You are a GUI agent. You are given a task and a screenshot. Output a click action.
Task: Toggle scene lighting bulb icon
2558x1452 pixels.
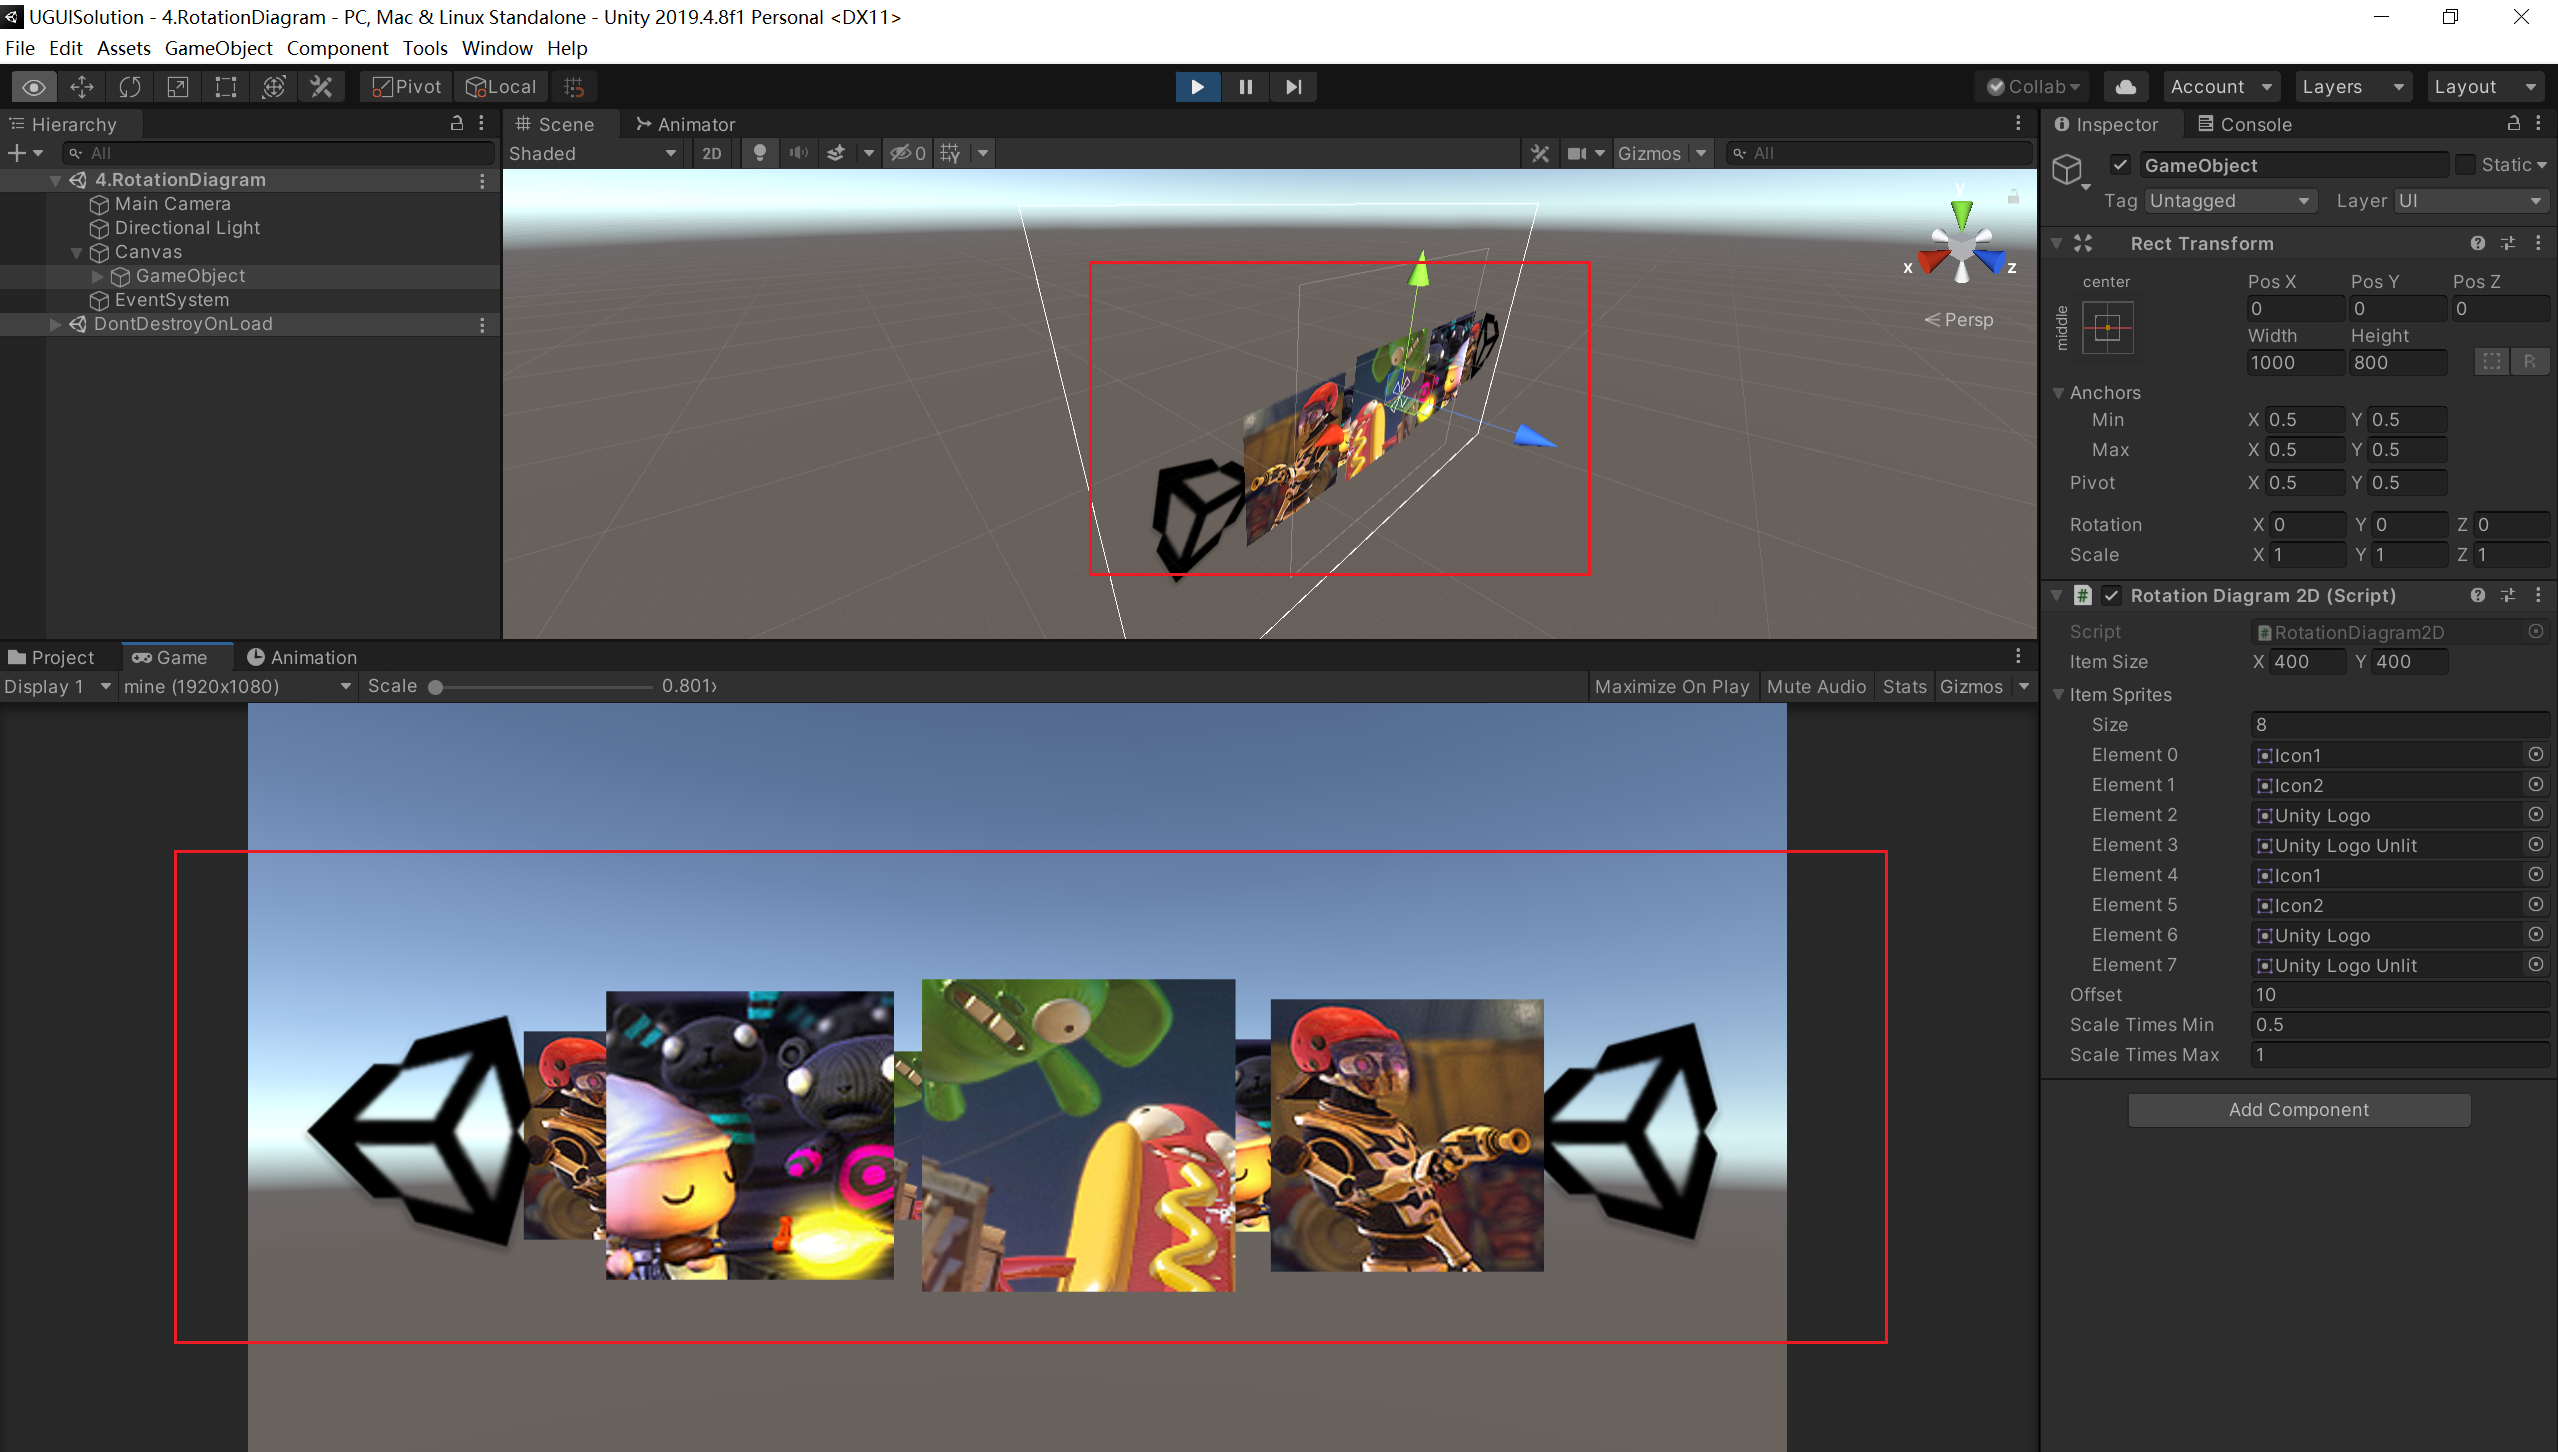pyautogui.click(x=760, y=153)
